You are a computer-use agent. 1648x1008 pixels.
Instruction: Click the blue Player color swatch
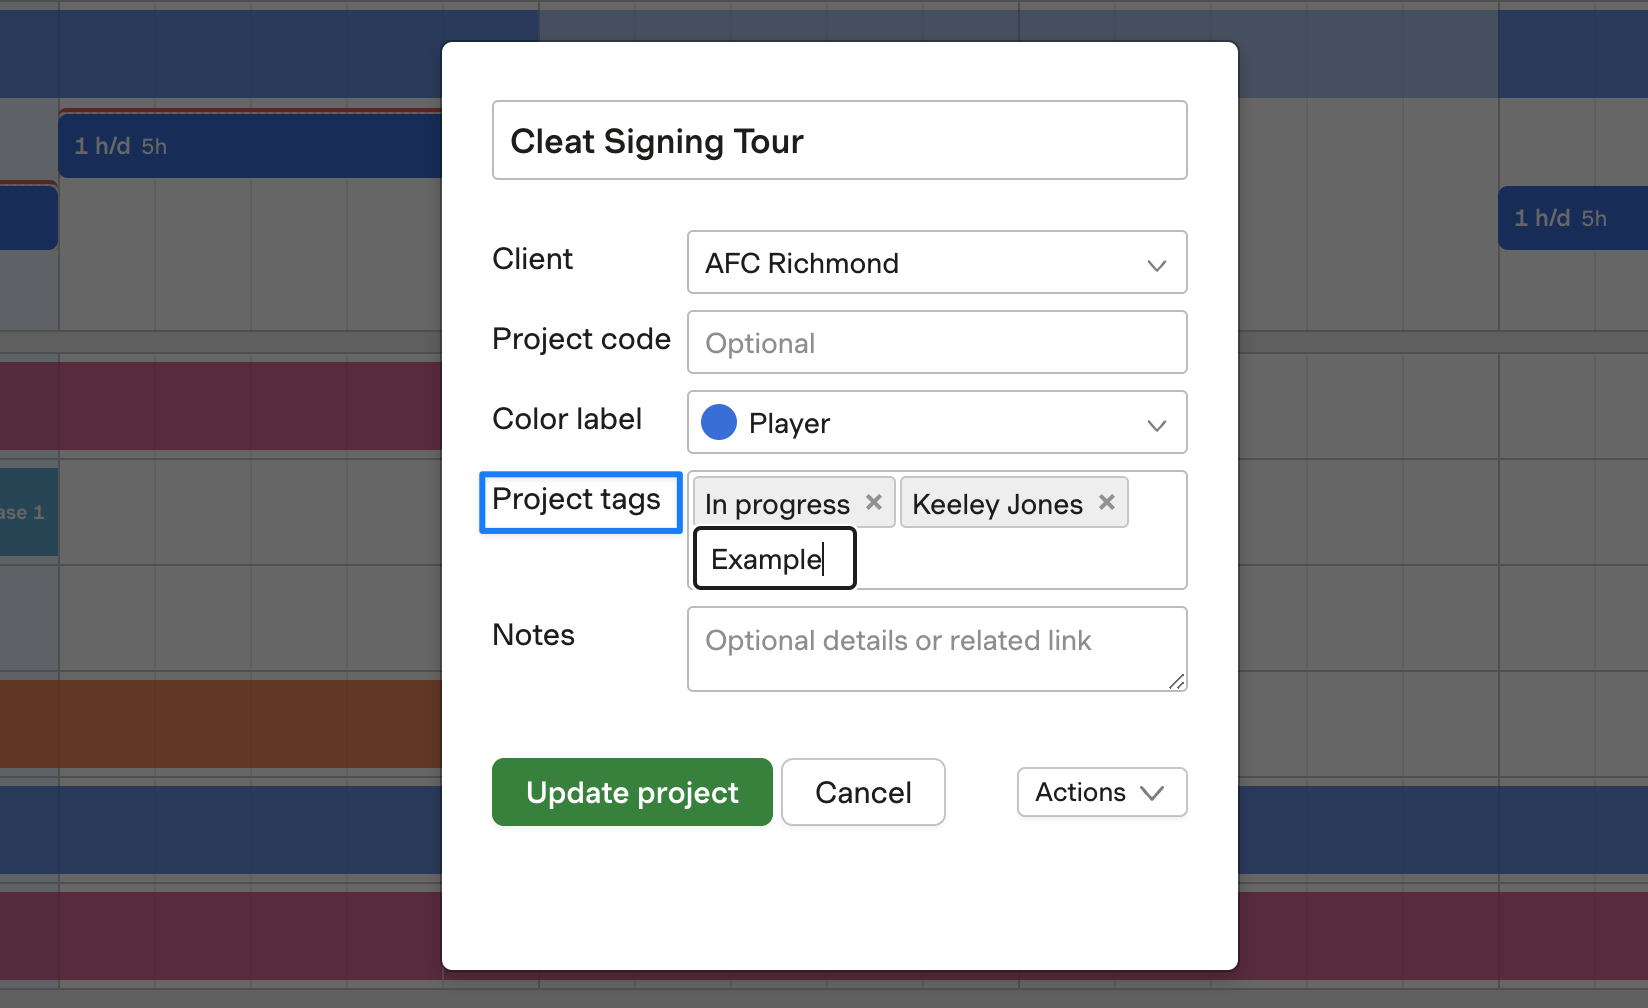(719, 422)
